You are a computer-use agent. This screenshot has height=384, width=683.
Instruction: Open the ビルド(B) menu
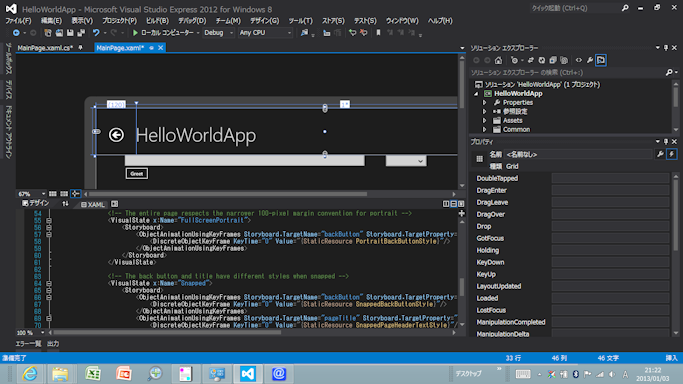click(157, 21)
